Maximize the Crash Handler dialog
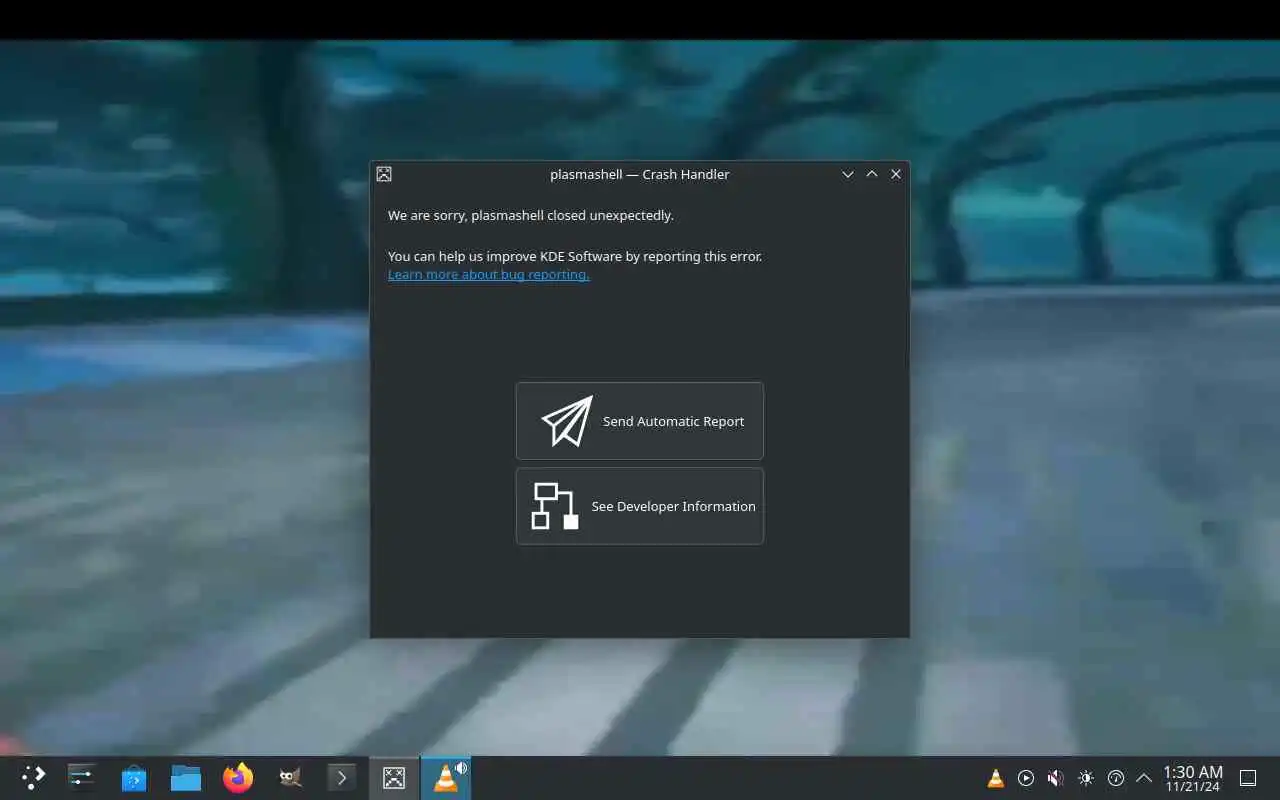The image size is (1280, 800). 872,174
